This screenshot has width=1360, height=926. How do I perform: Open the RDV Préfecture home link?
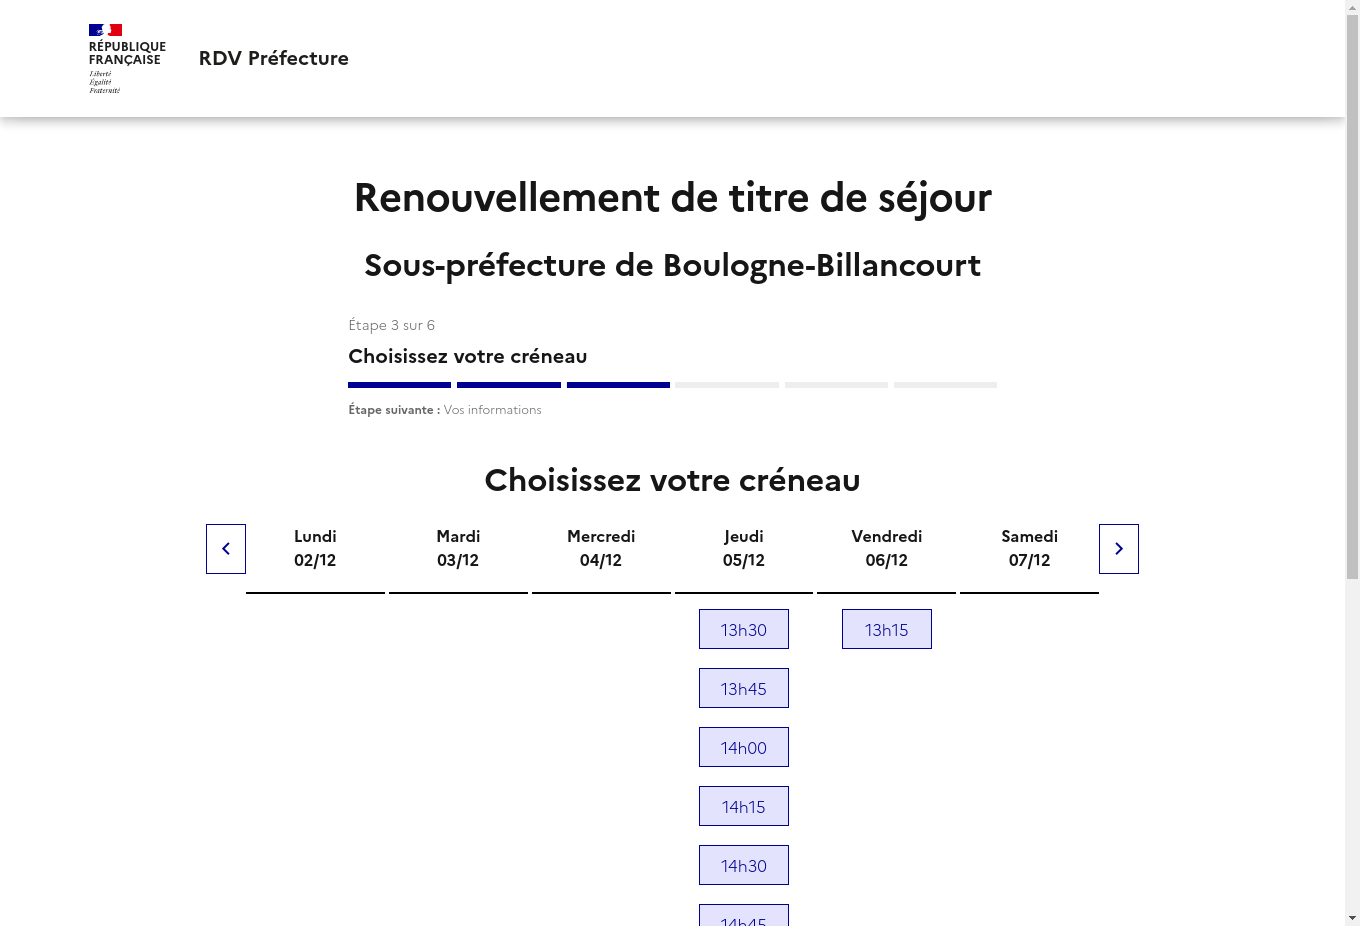click(274, 58)
